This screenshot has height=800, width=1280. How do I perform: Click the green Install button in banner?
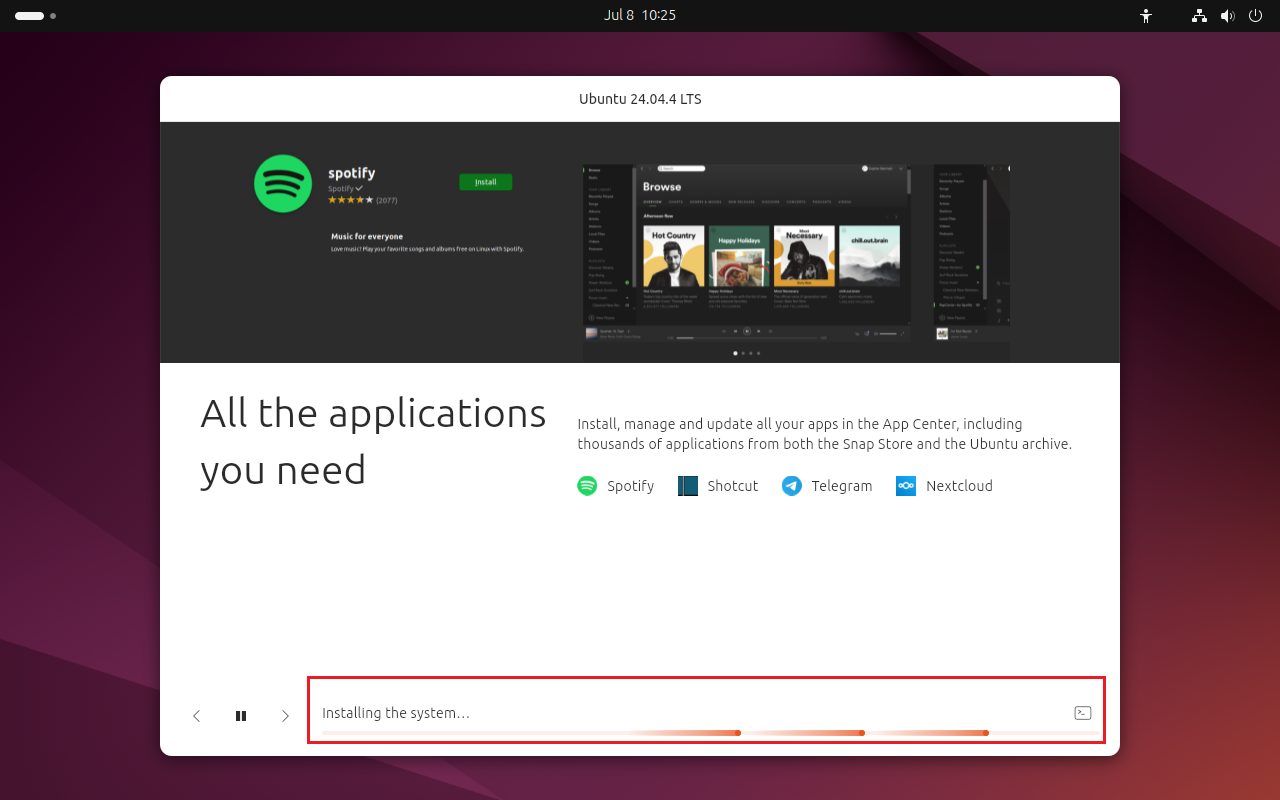coord(485,182)
